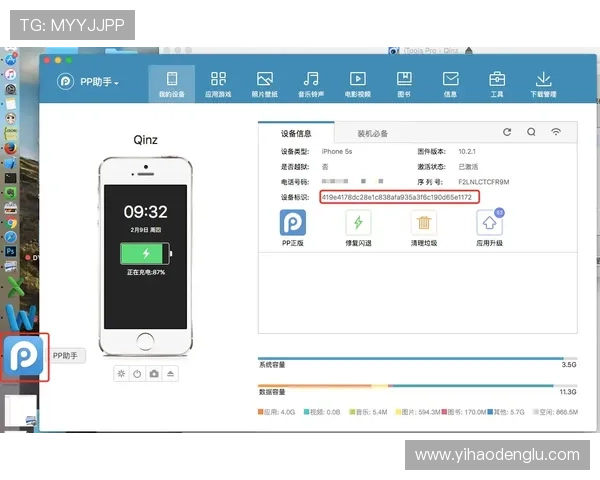Open the 下载管理 download manager
Image resolution: width=600 pixels, height=480 pixels.
point(543,84)
